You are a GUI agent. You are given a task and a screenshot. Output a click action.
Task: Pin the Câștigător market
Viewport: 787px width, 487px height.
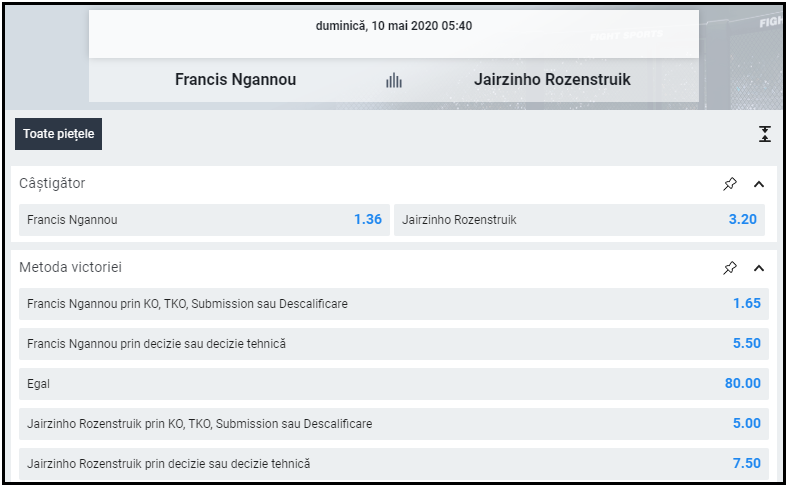[x=730, y=184]
